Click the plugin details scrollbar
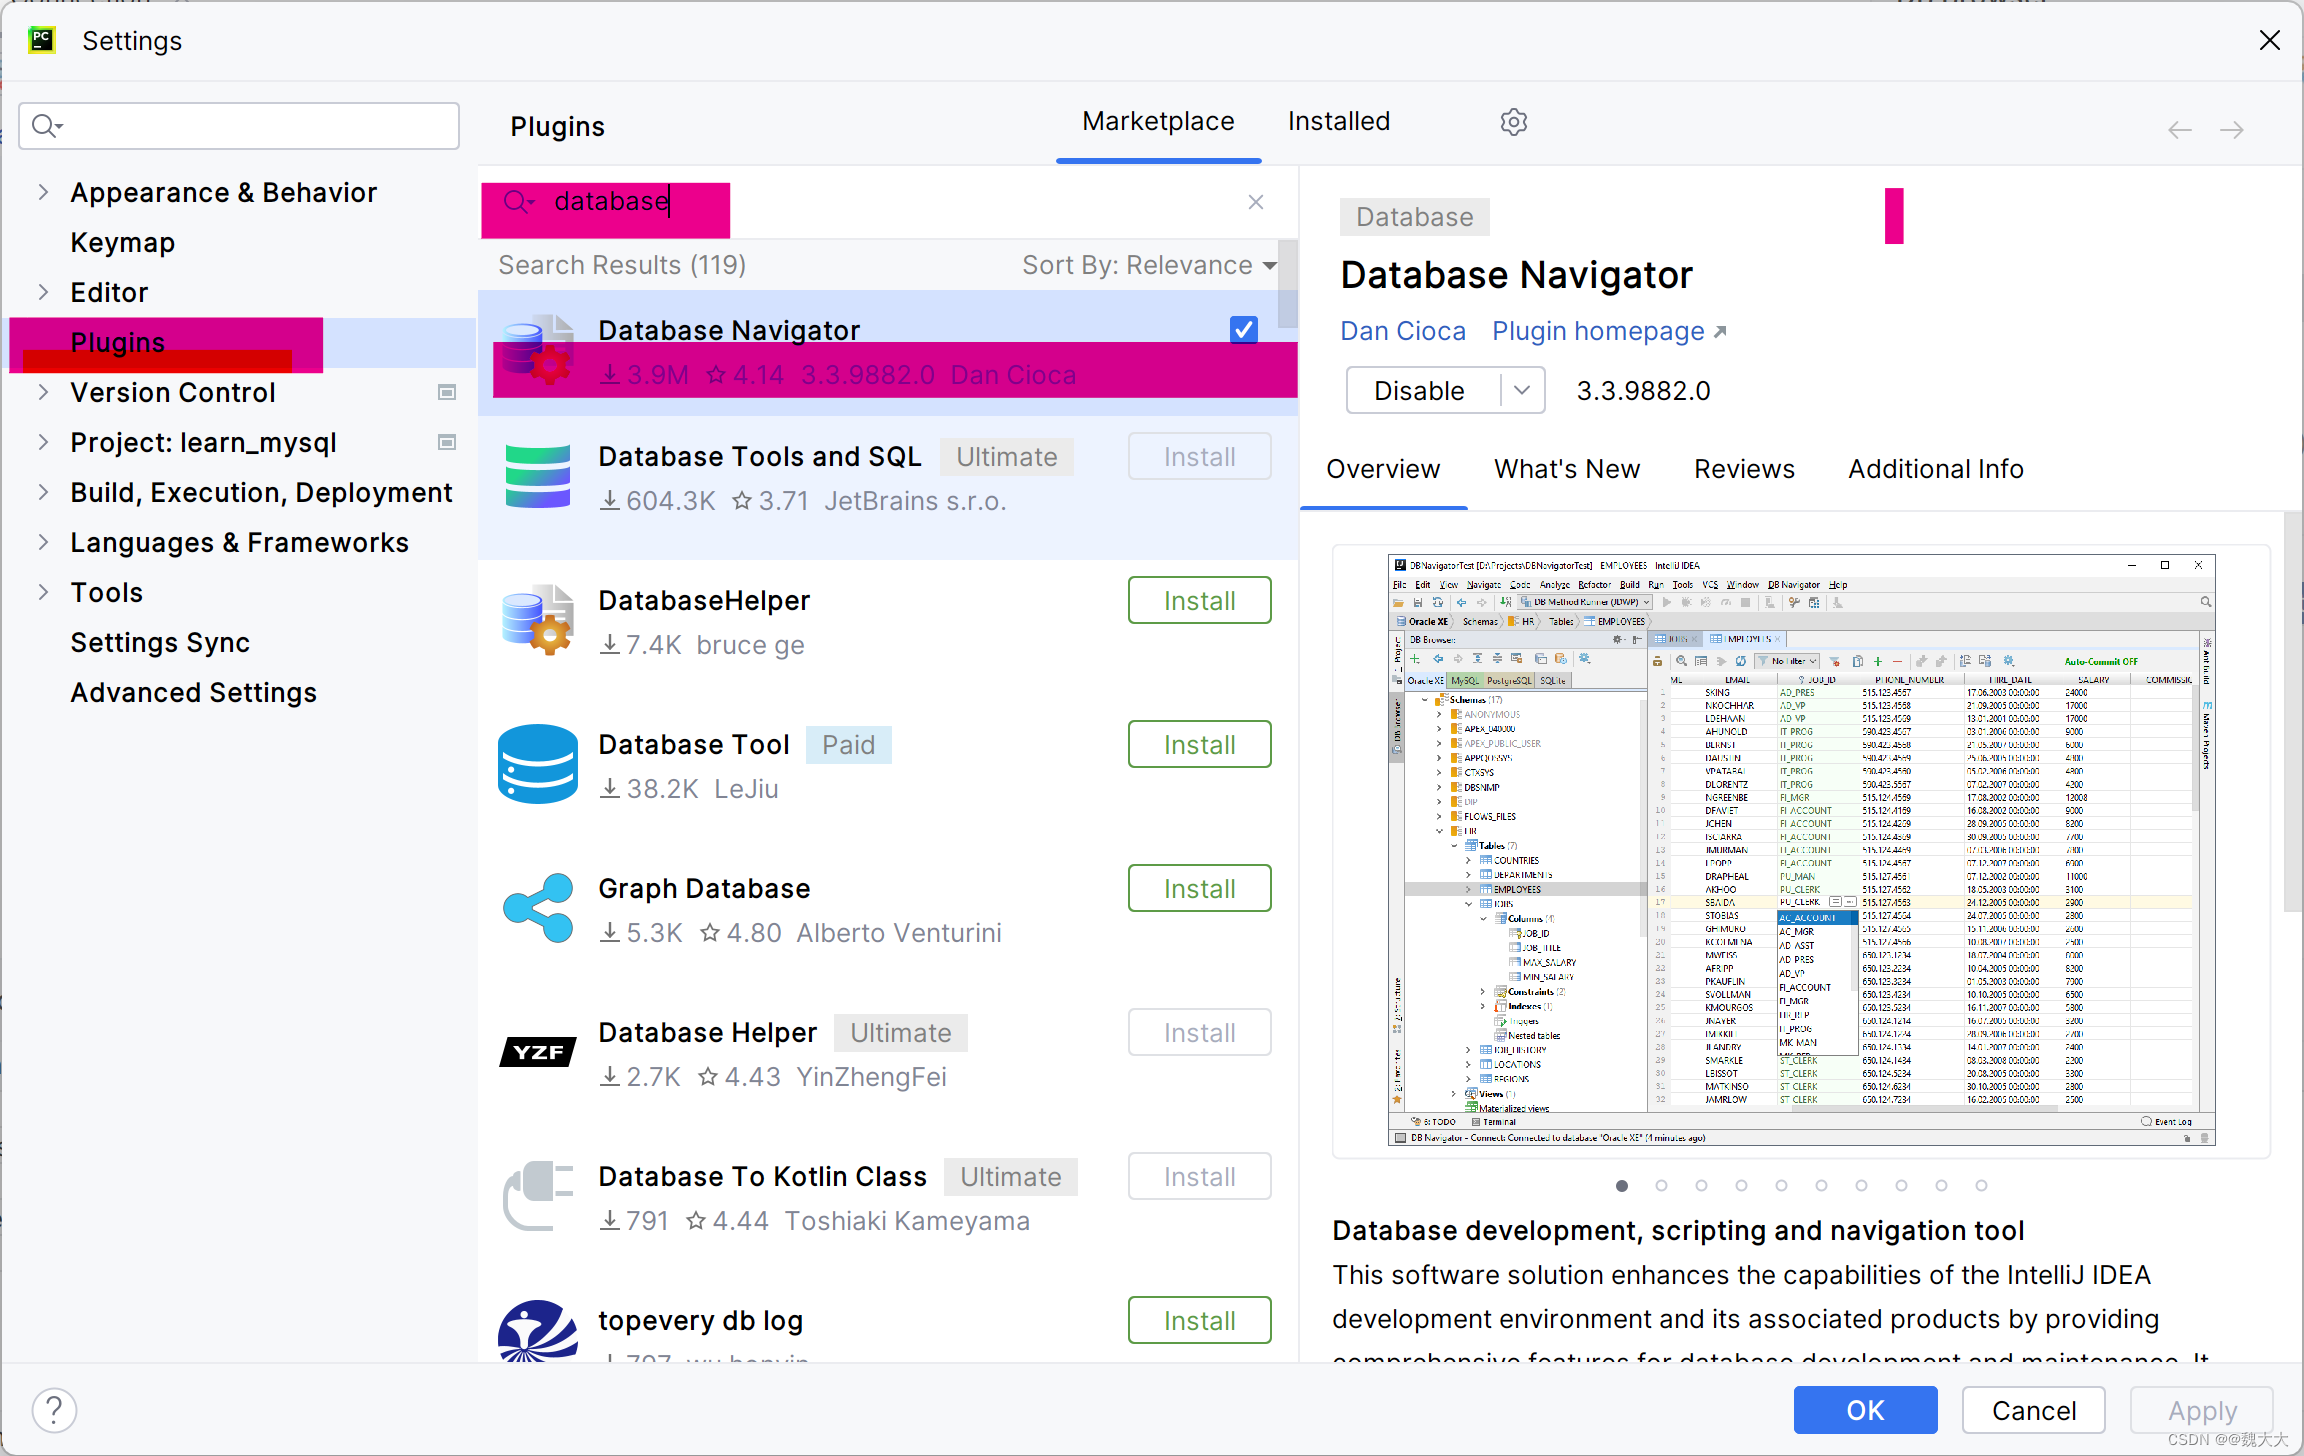2304x1456 pixels. tap(2293, 712)
